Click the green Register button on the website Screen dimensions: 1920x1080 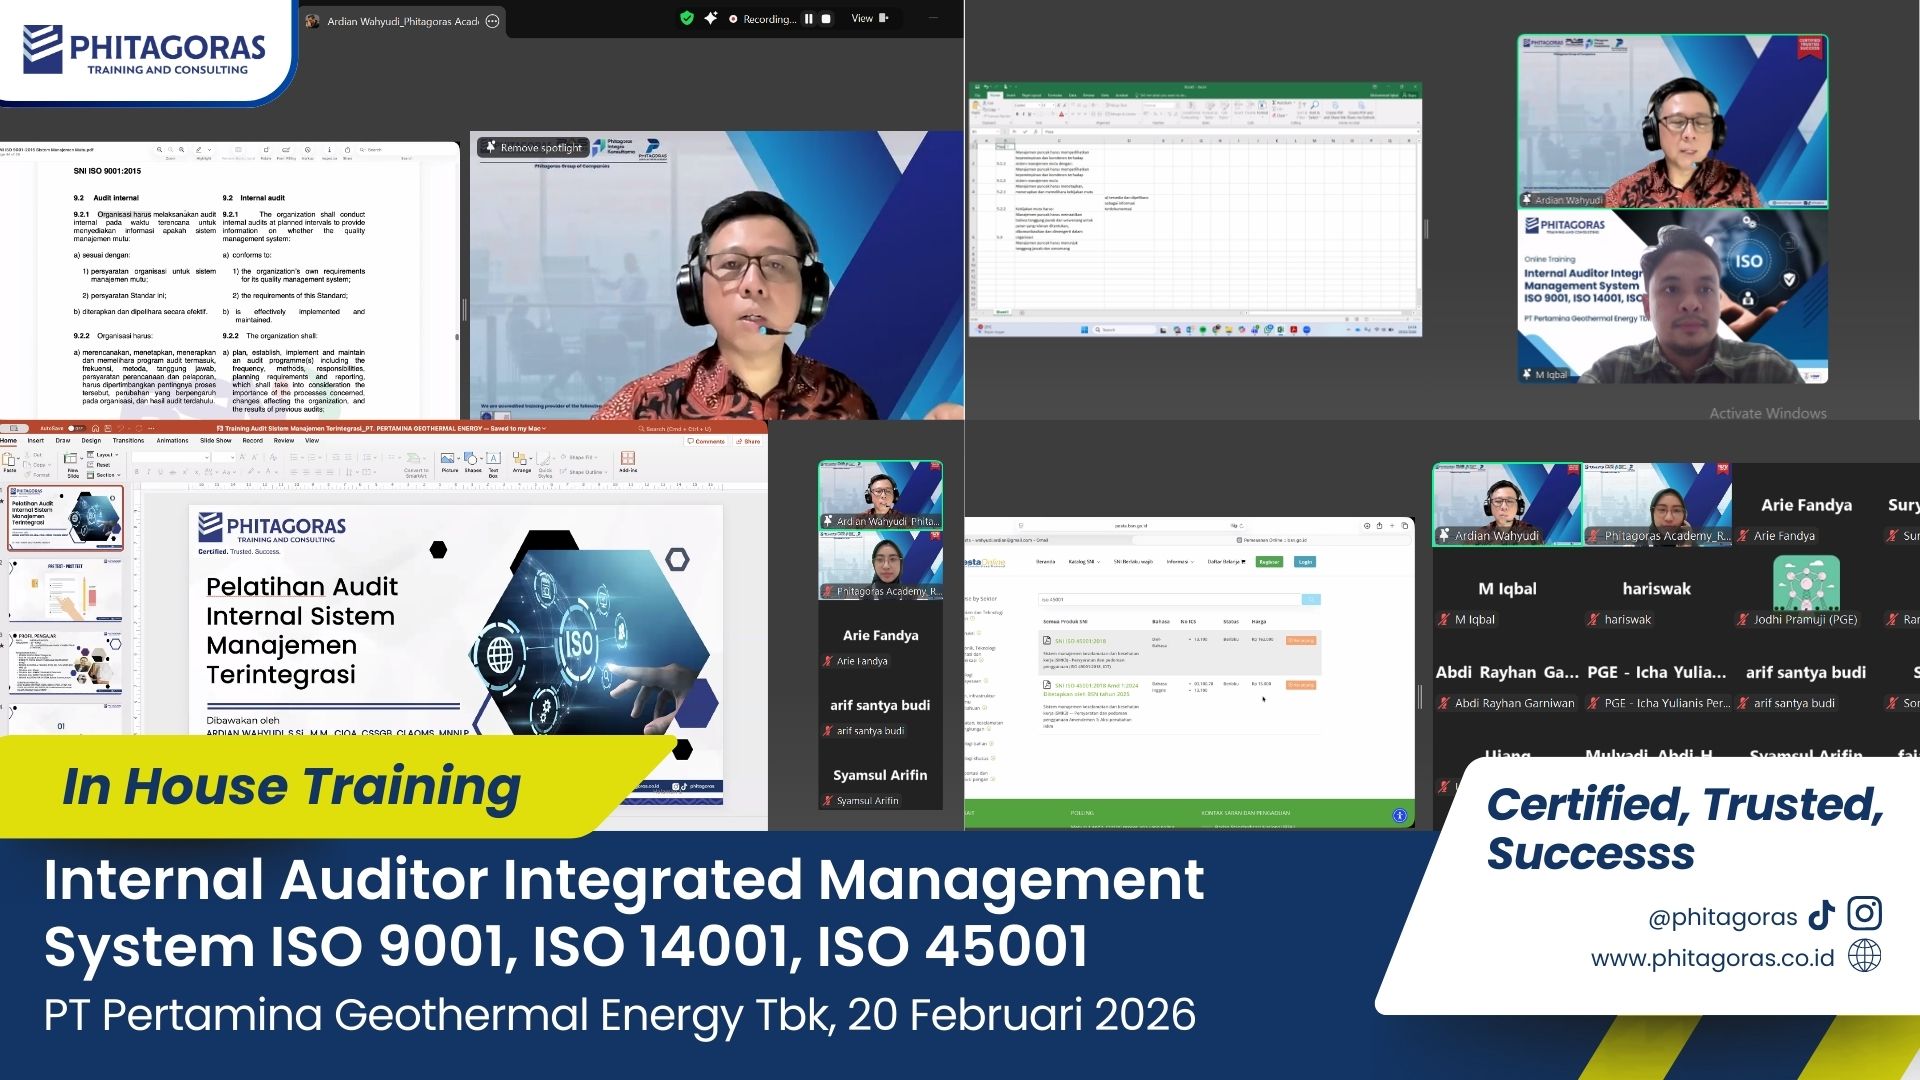[x=1269, y=562]
